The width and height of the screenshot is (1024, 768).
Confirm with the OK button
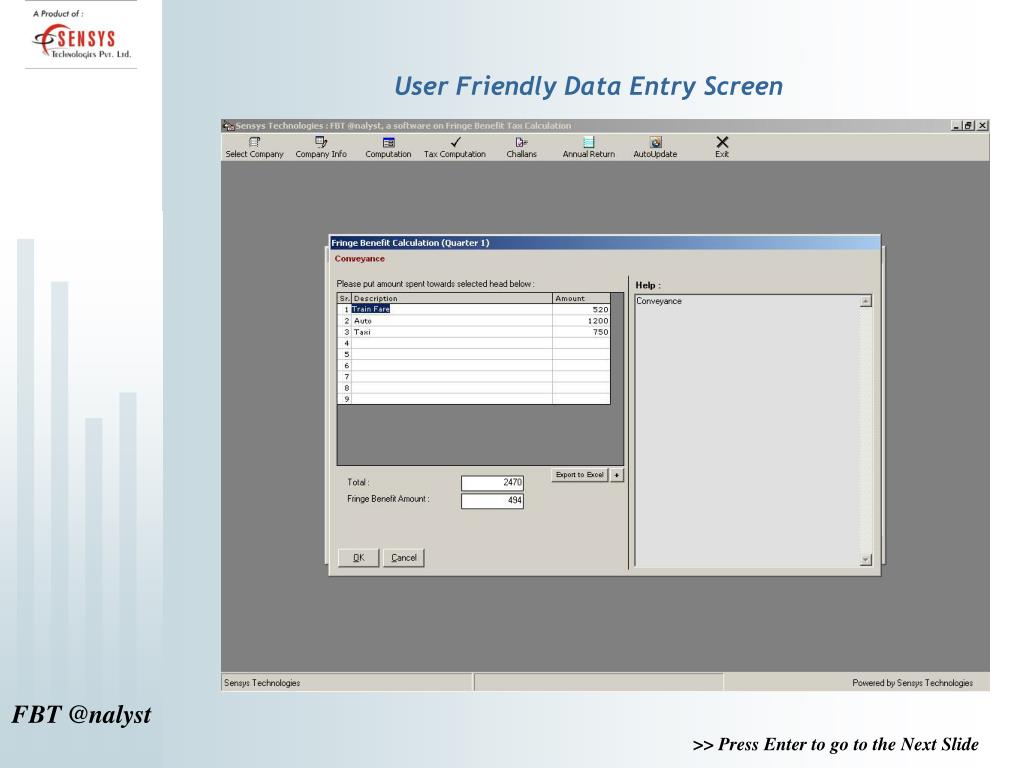[x=359, y=558]
